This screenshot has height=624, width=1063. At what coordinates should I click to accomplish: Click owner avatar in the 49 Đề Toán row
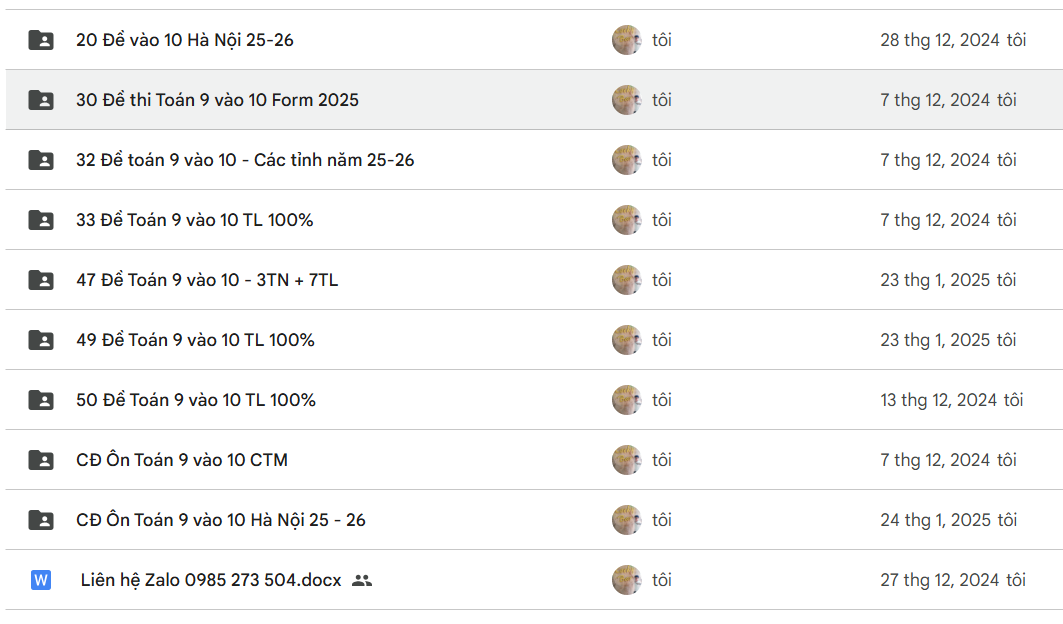click(626, 340)
